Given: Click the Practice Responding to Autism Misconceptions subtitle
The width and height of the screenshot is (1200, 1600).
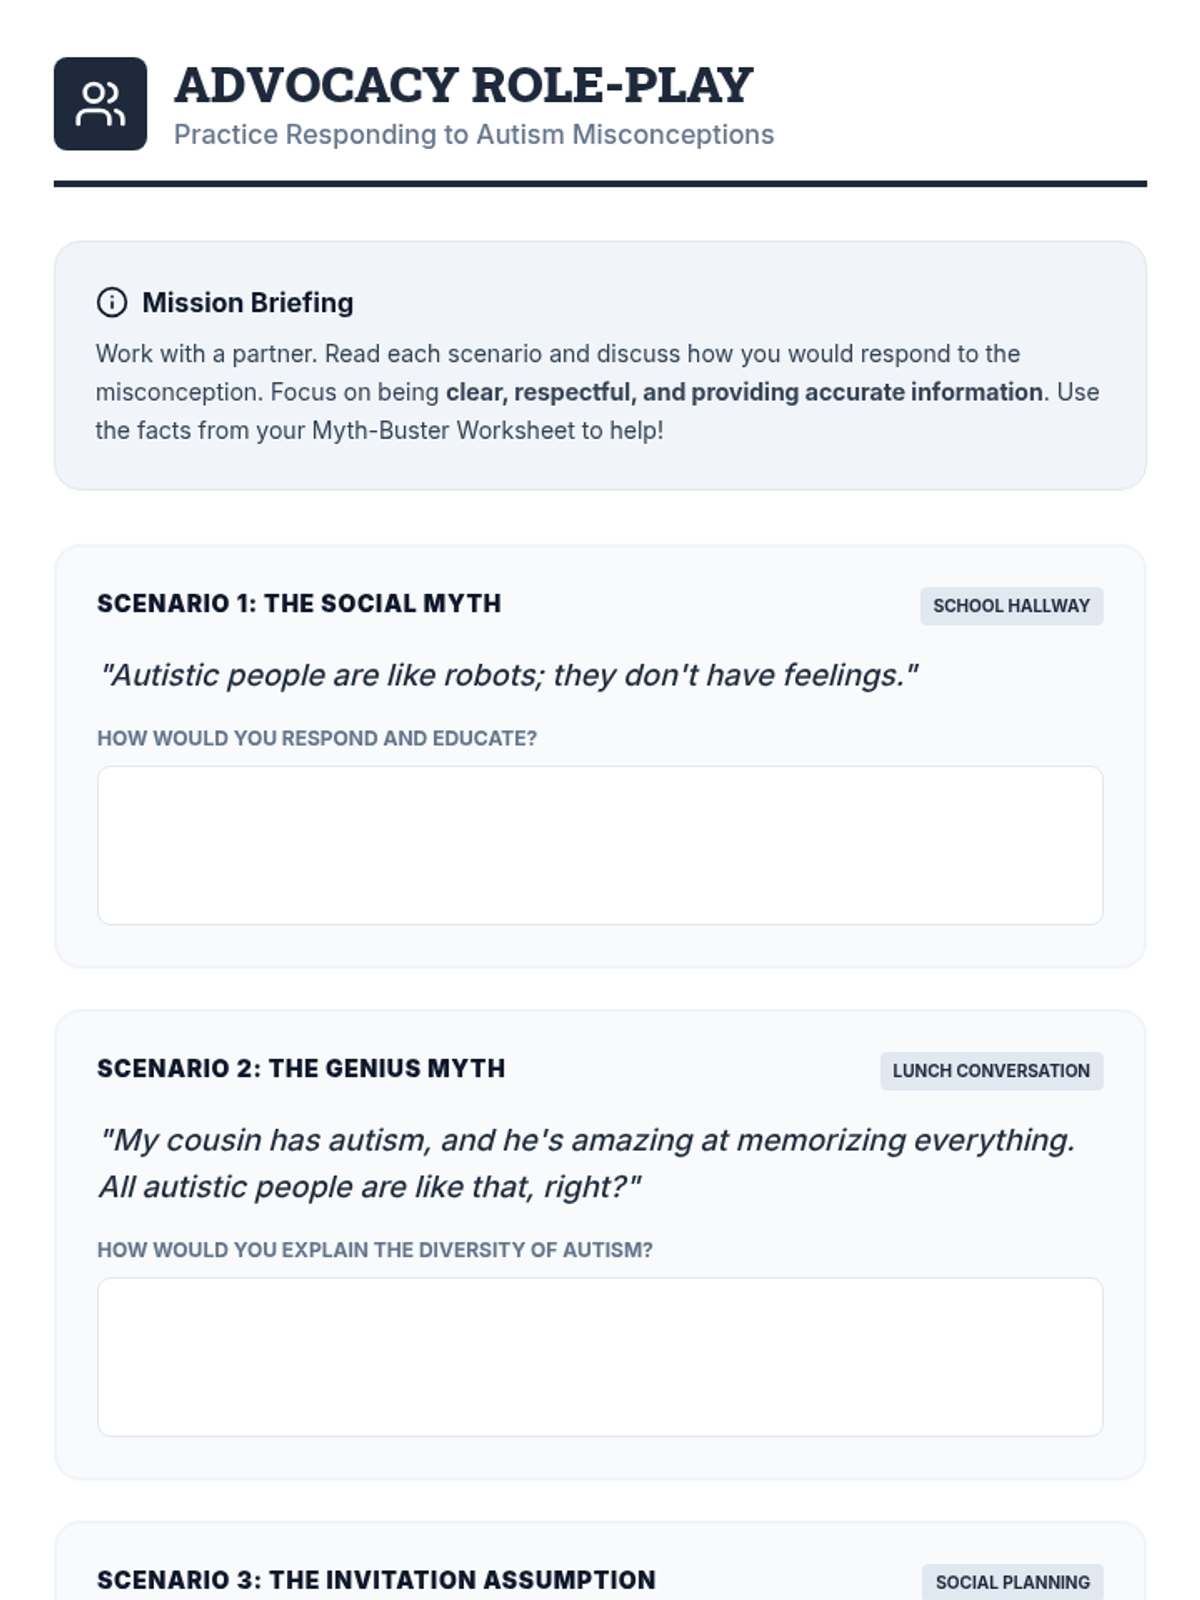Looking at the screenshot, I should coord(473,135).
